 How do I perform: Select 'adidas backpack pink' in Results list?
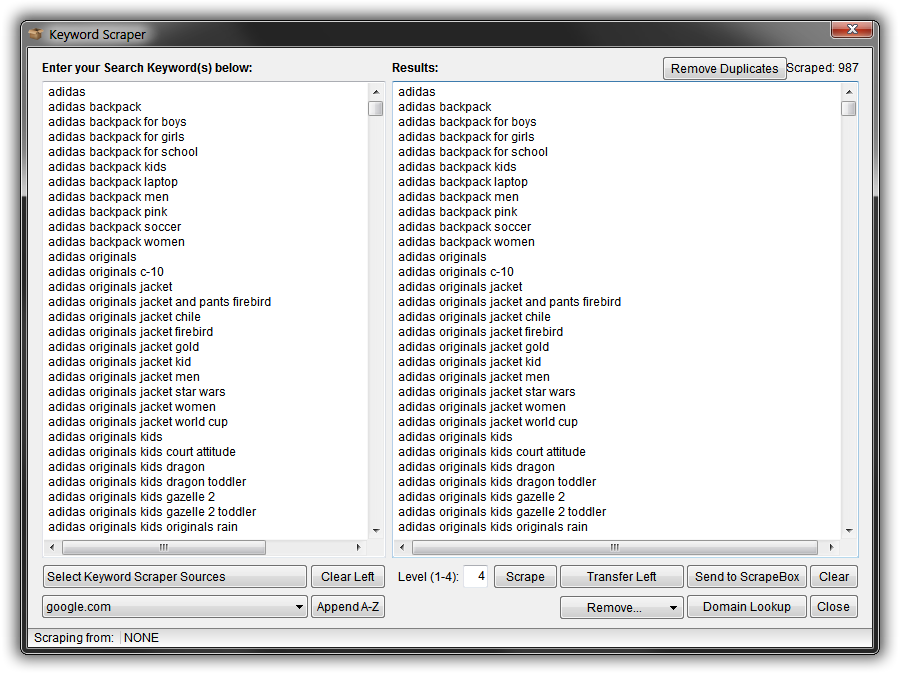[x=457, y=212]
